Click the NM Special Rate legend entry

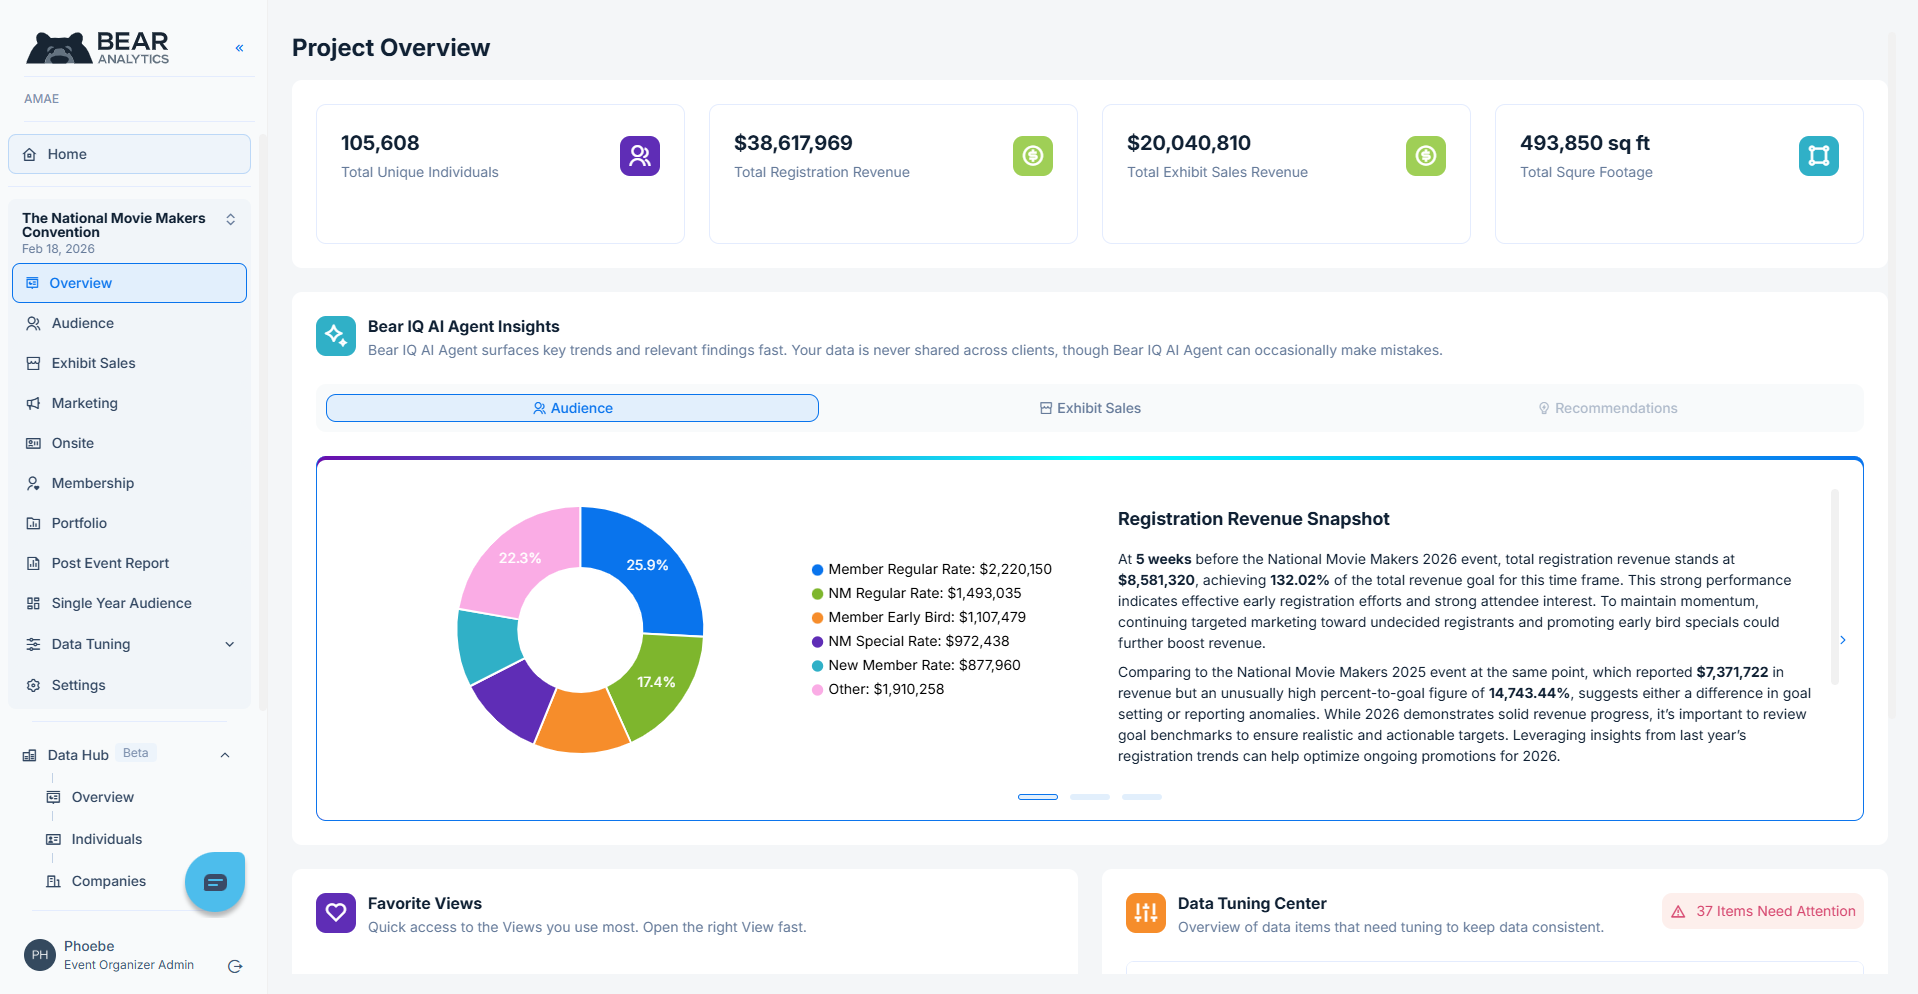click(x=910, y=641)
